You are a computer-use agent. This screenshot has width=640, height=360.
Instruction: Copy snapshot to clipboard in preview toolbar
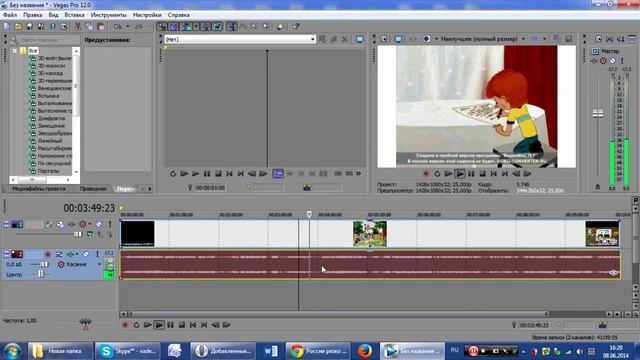[x=556, y=39]
